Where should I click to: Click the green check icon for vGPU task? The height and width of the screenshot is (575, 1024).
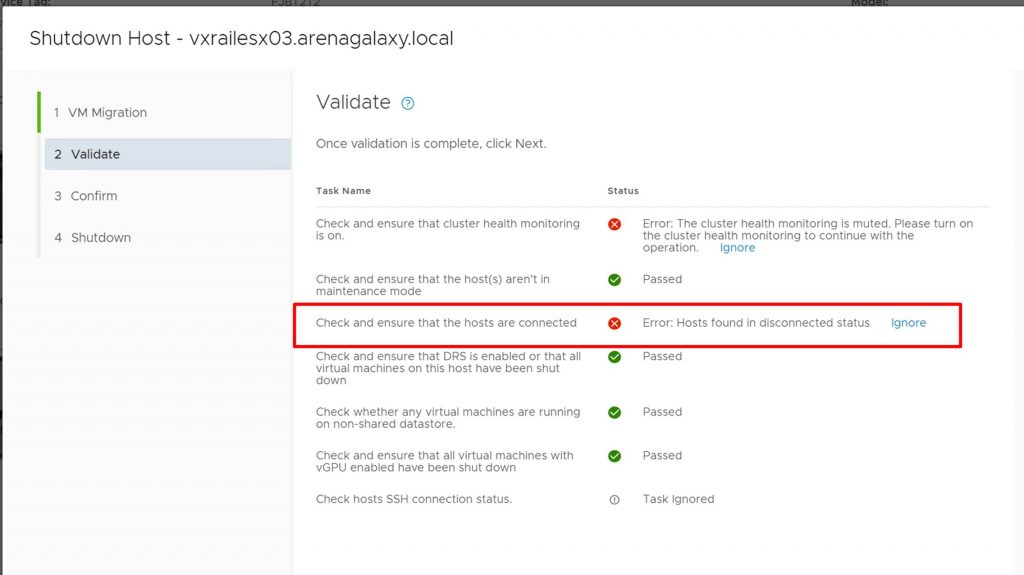pos(615,456)
